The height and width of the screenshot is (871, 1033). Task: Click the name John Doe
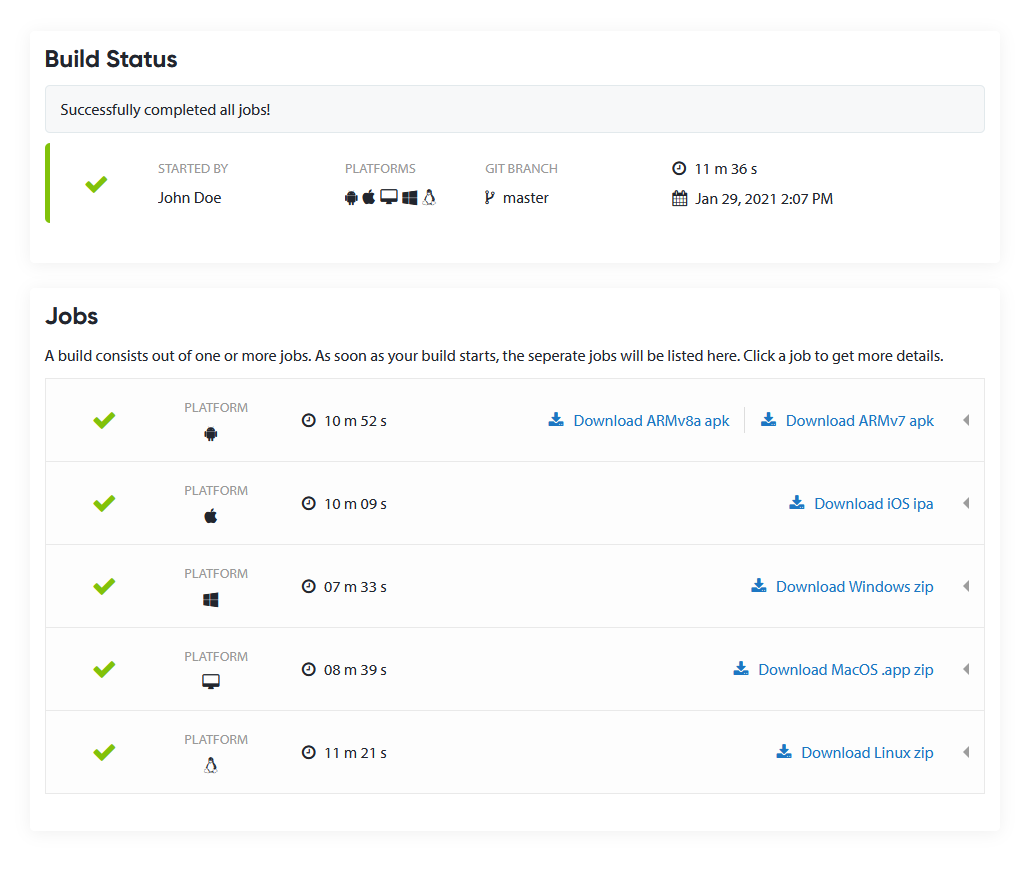tap(189, 198)
